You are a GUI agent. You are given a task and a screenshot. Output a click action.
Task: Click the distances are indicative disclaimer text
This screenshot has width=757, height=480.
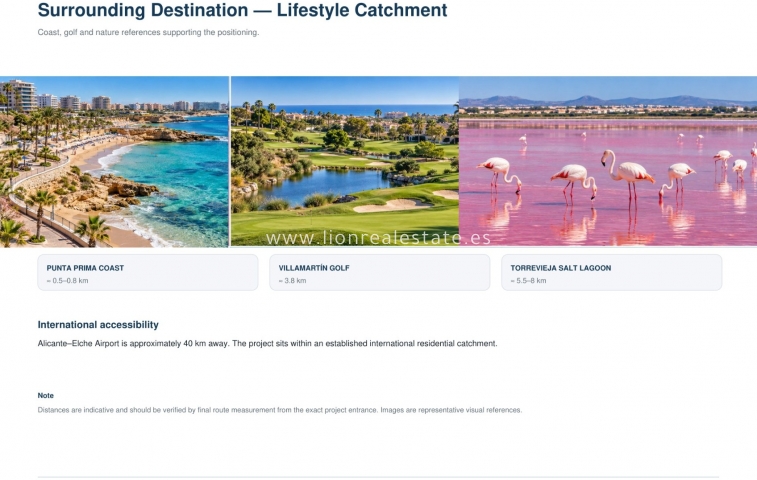coord(280,410)
